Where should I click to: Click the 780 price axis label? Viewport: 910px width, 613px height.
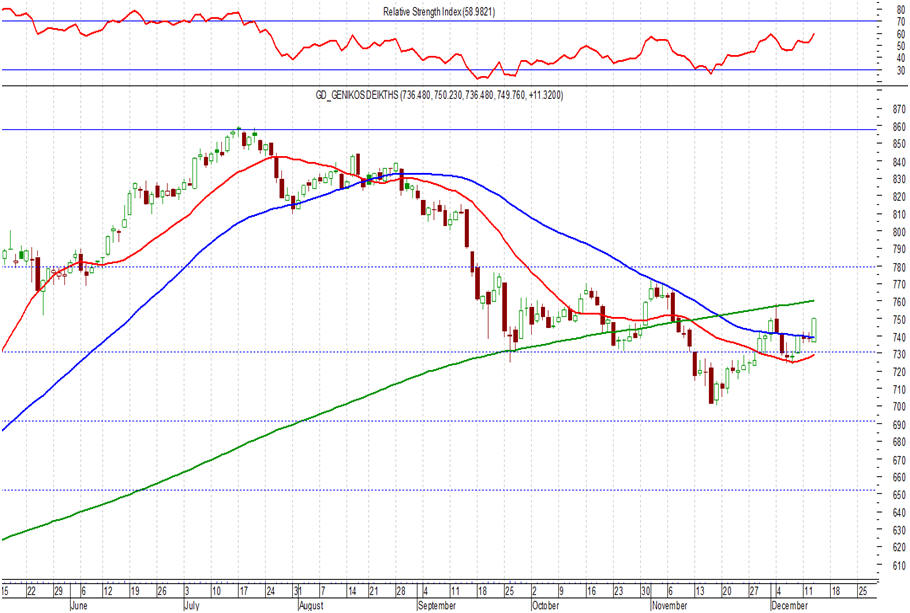pyautogui.click(x=899, y=267)
